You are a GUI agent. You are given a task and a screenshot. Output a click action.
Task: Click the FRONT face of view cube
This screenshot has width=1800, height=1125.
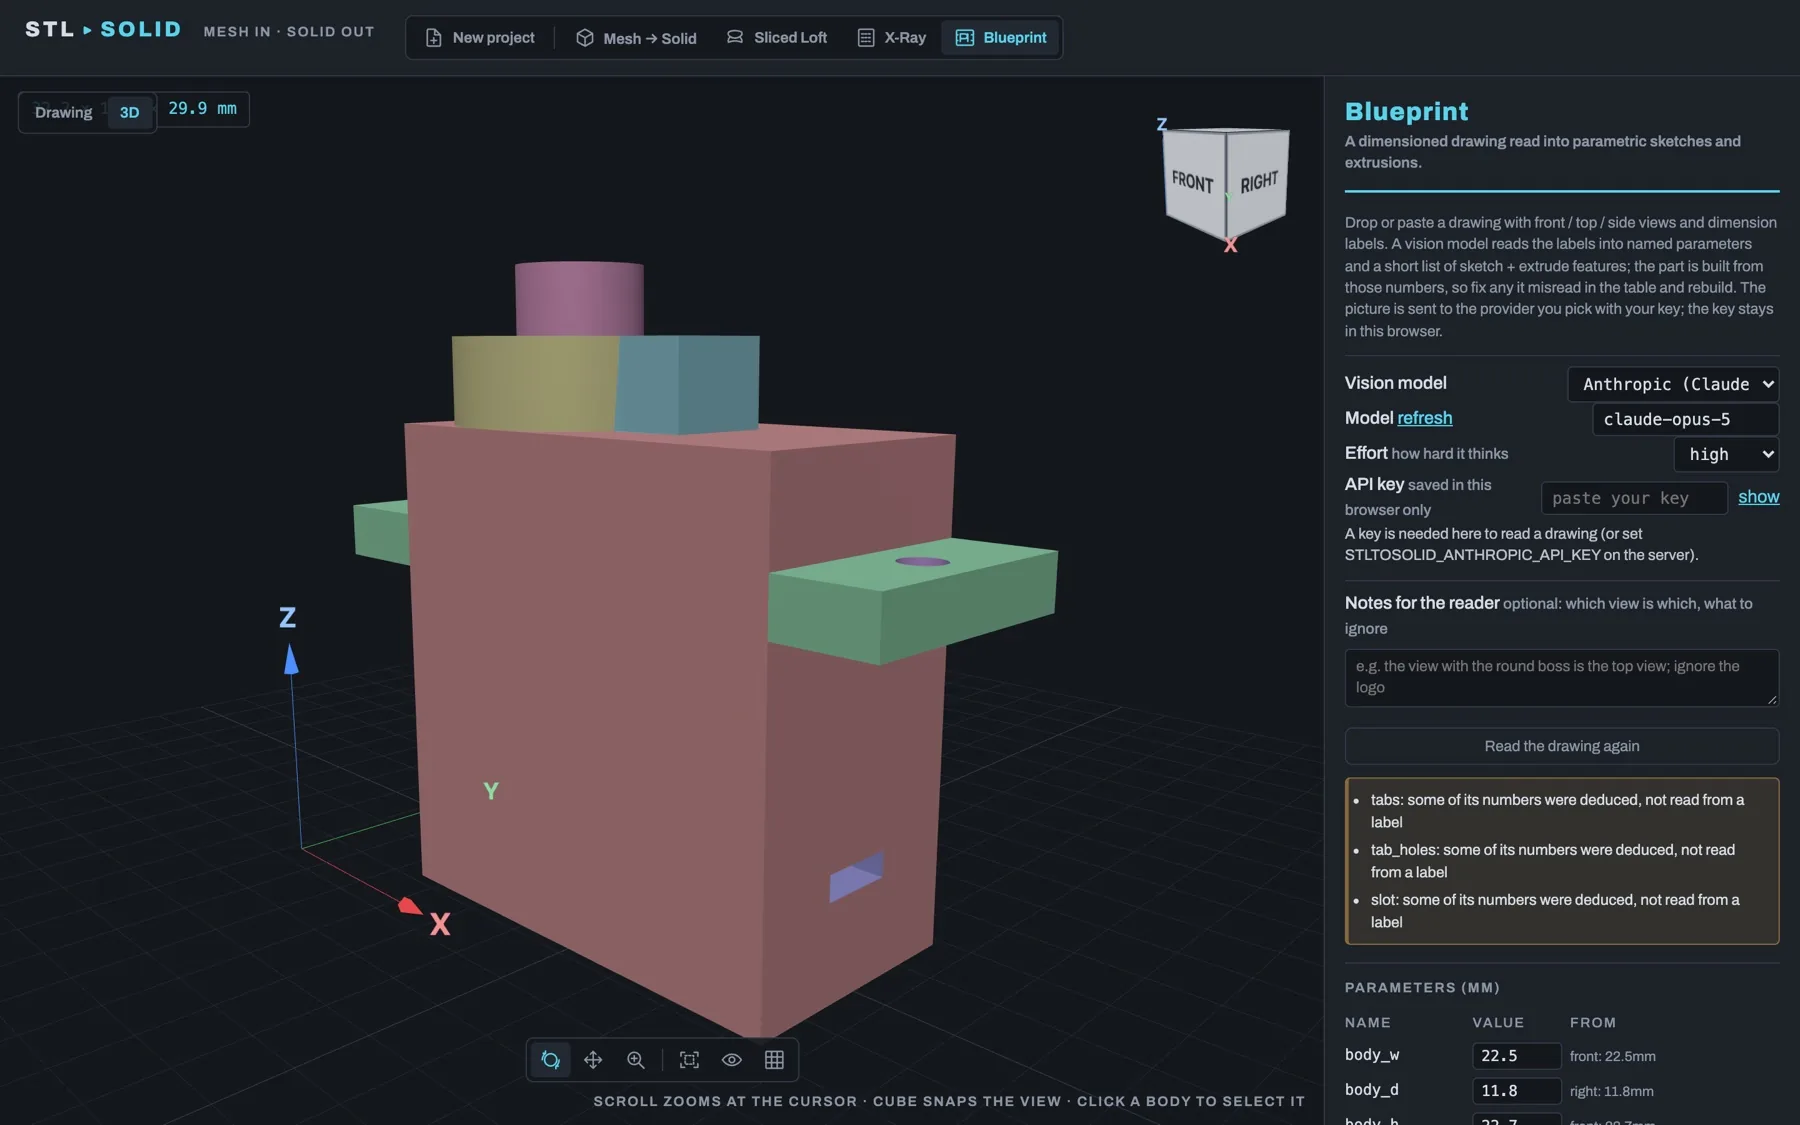click(1193, 182)
